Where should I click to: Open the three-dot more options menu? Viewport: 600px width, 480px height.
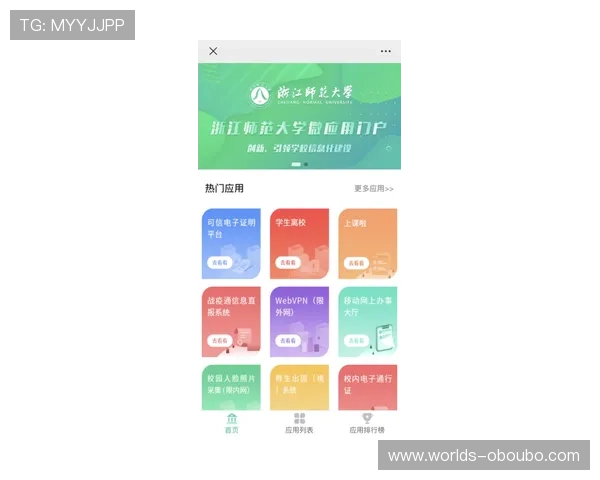385,51
